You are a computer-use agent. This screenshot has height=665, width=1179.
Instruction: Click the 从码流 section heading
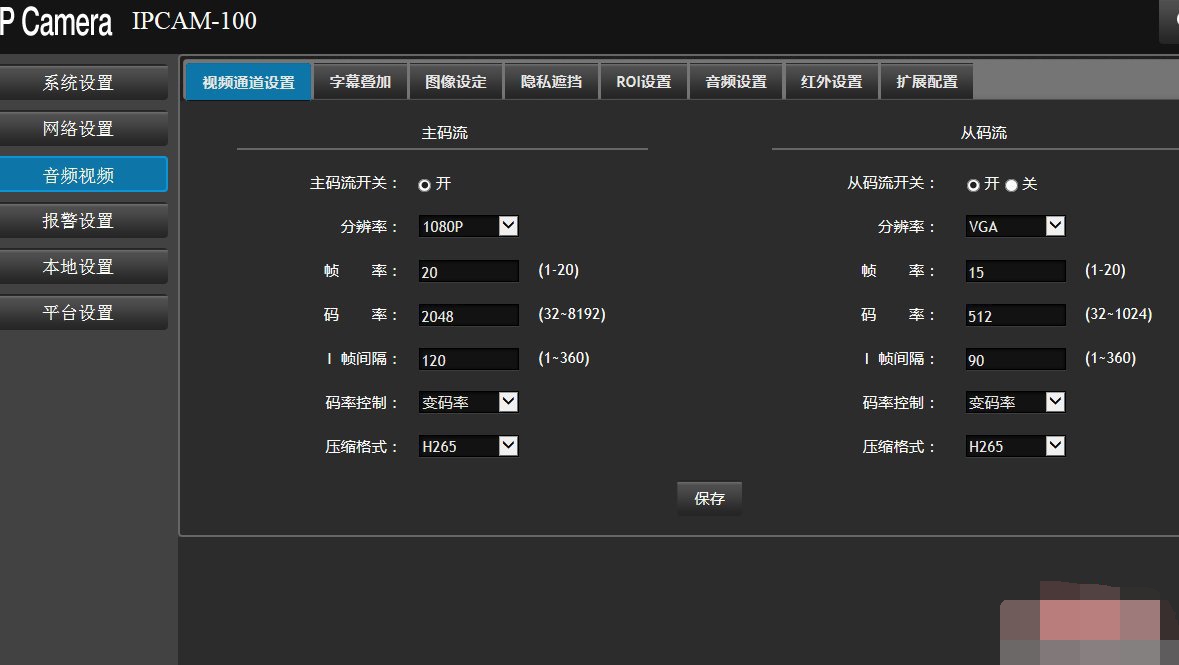(984, 132)
